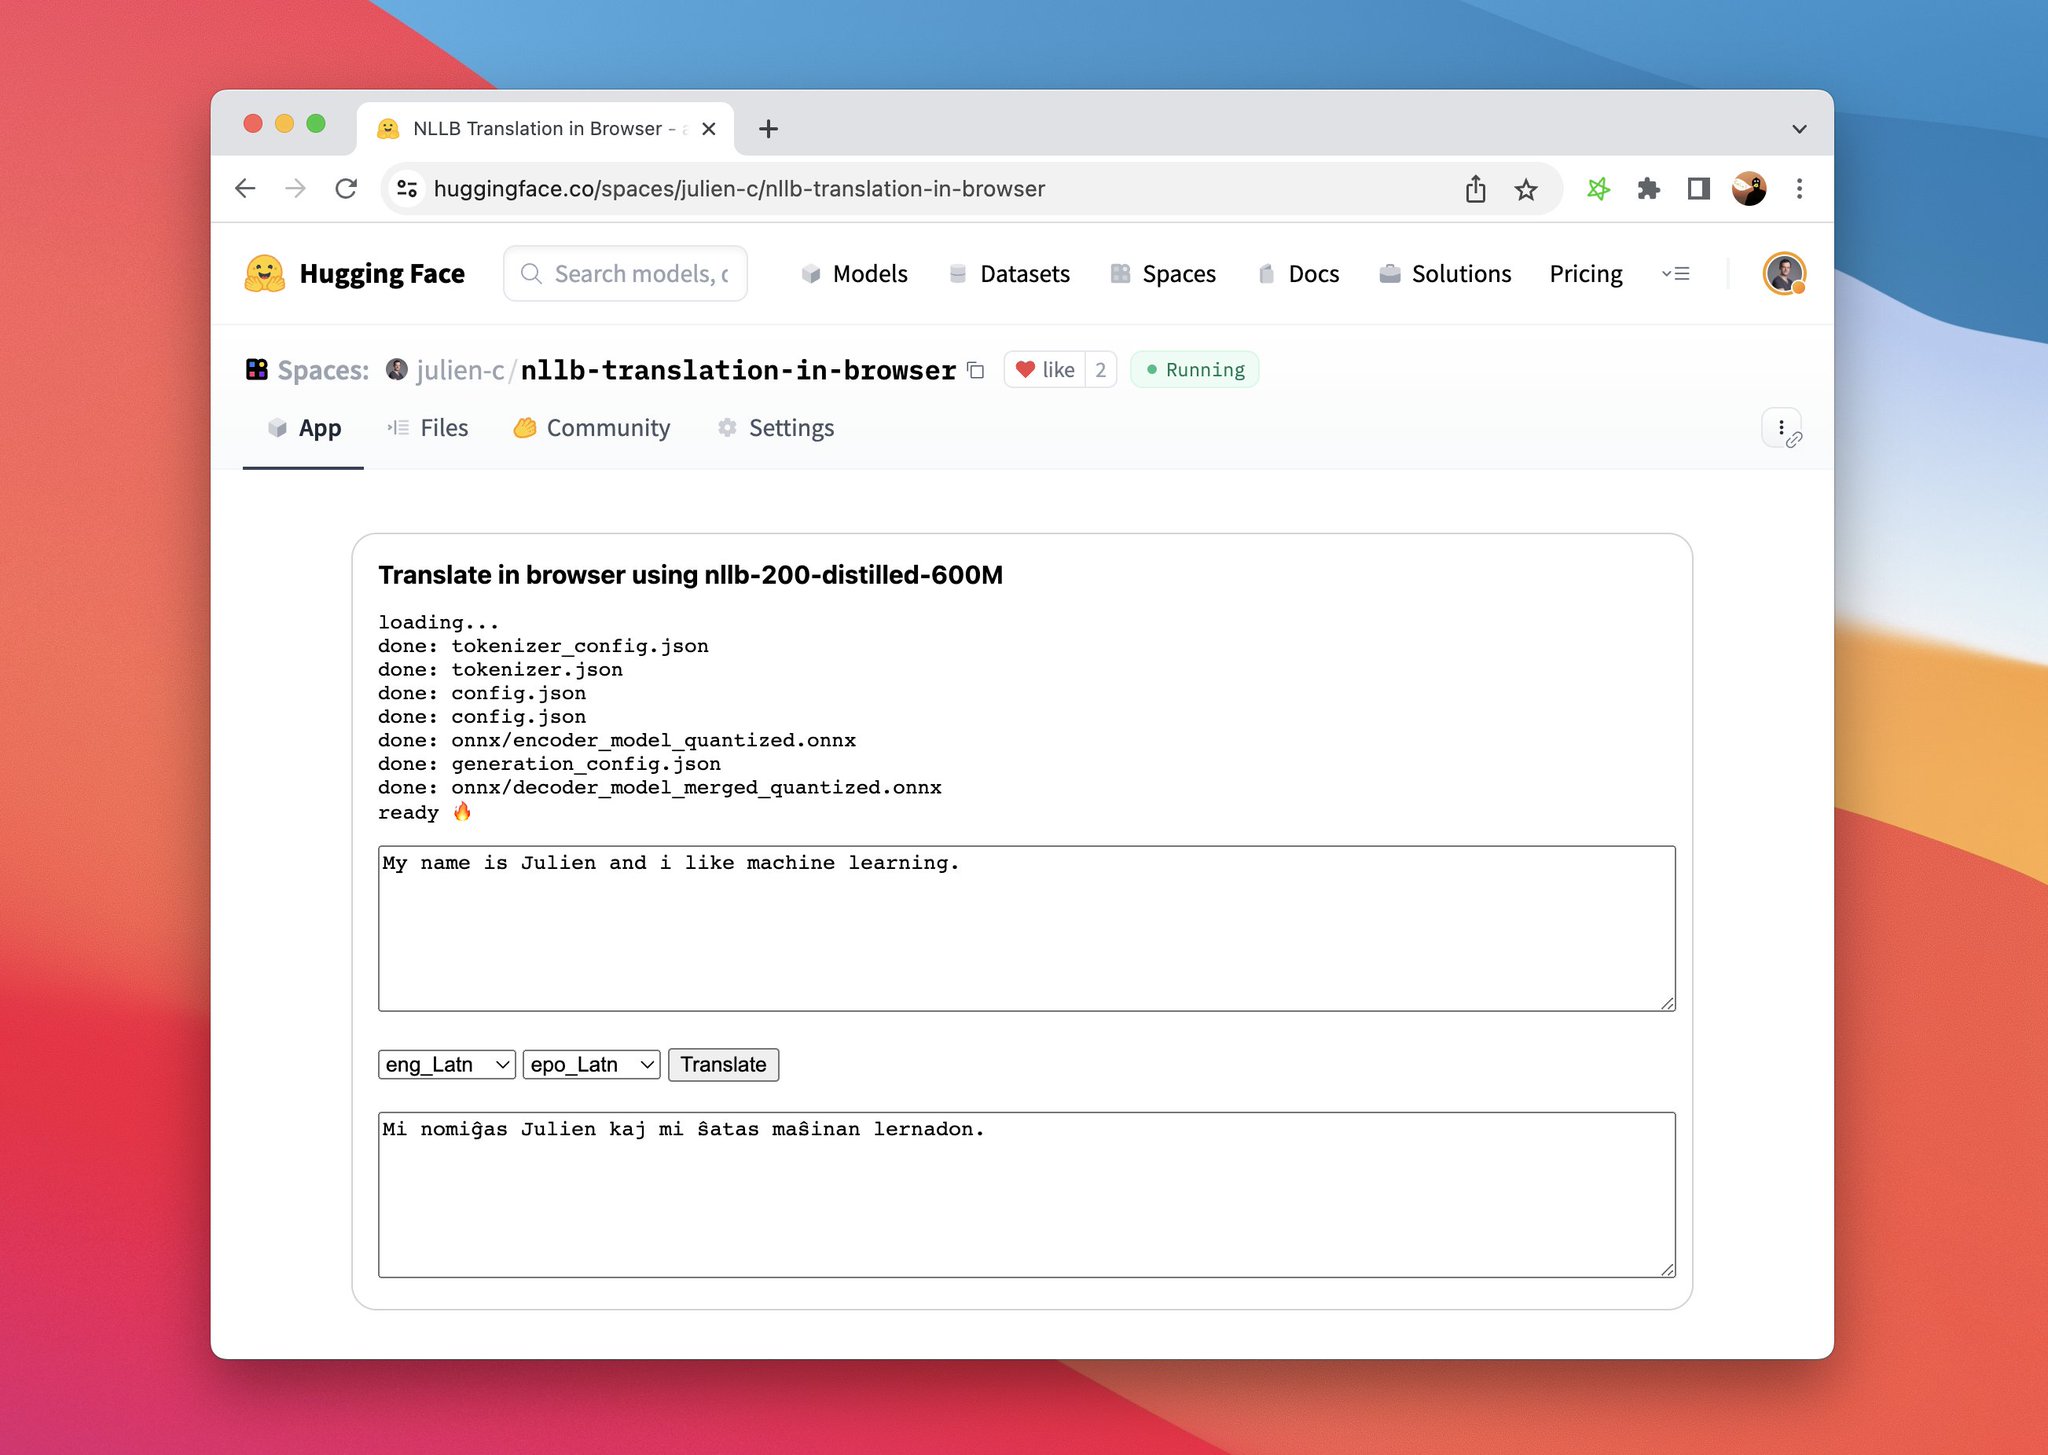Click inside the Esperanto output text area

(x=1027, y=1195)
